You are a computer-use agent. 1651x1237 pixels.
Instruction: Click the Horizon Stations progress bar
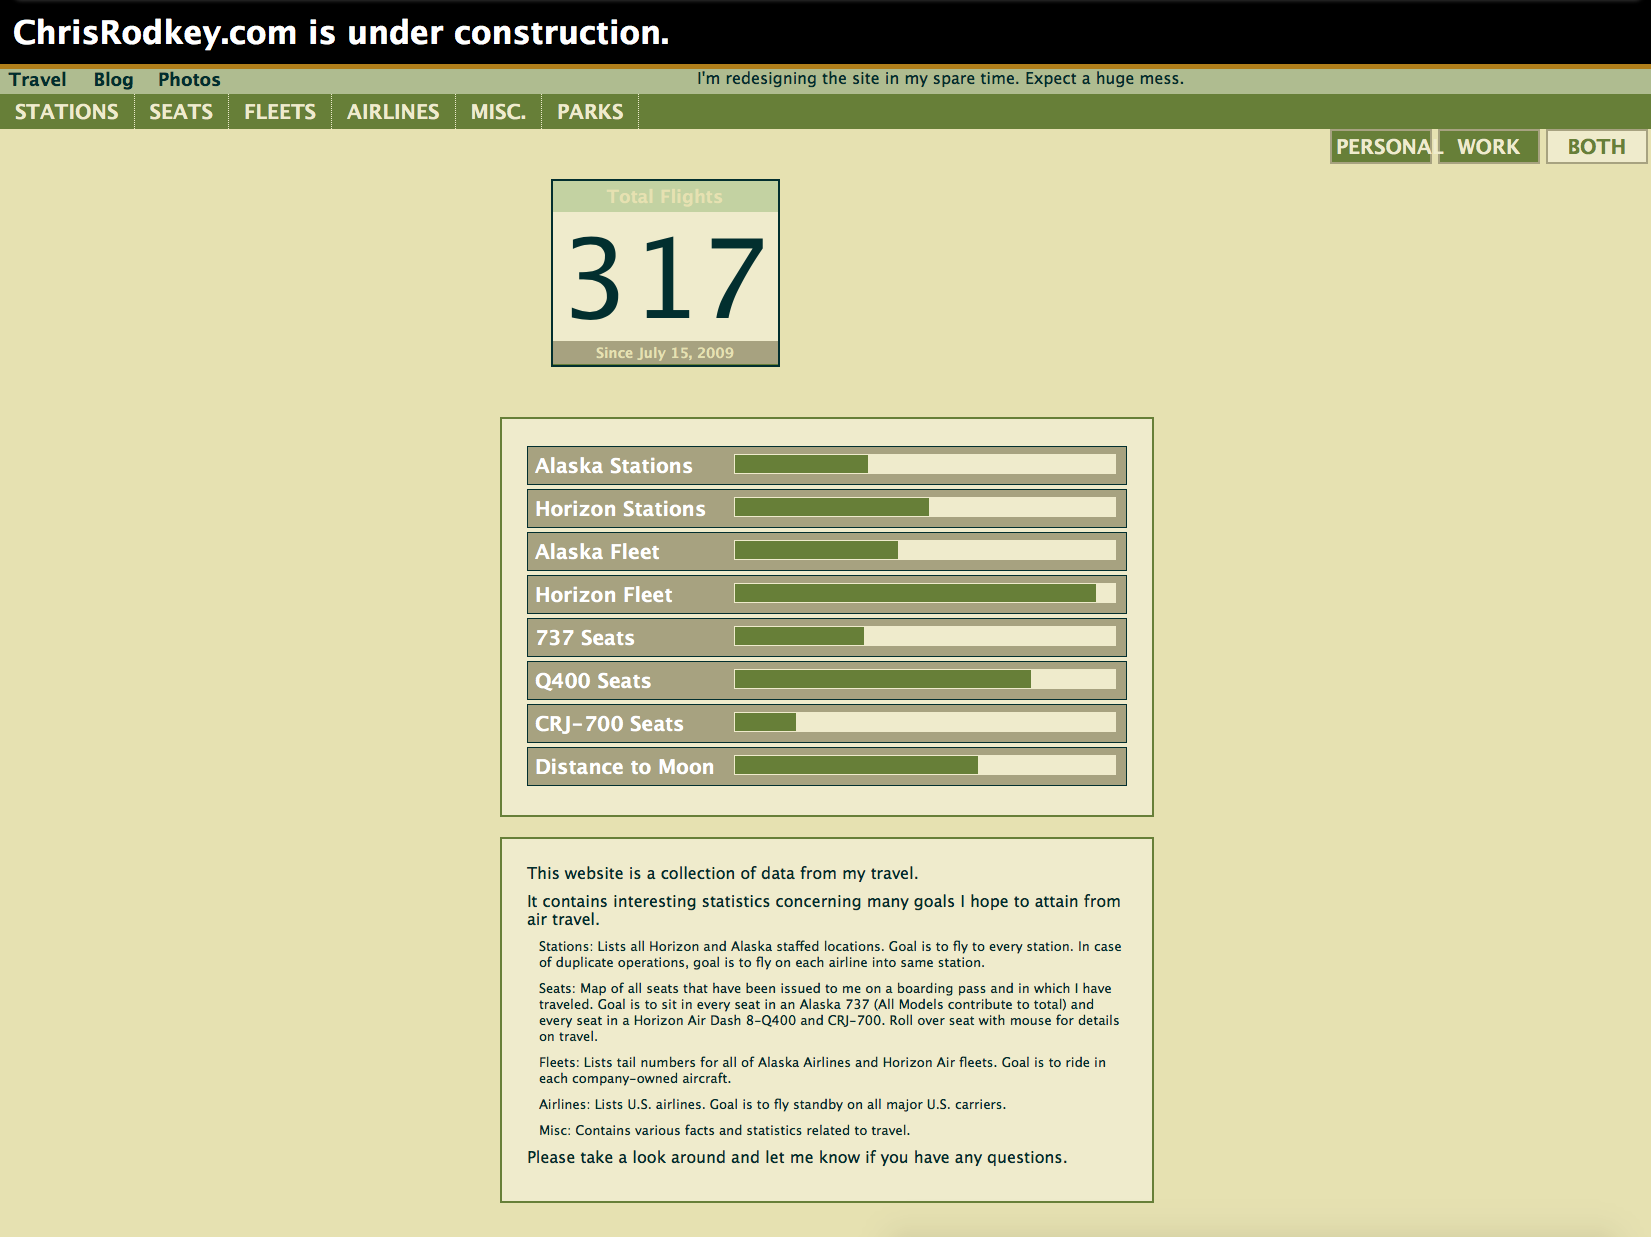[925, 507]
